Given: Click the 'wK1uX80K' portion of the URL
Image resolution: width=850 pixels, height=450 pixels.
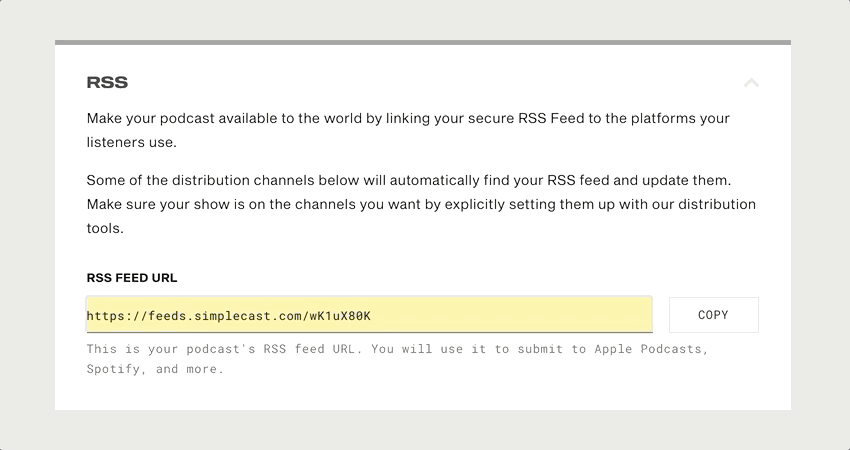Looking at the screenshot, I should point(340,316).
